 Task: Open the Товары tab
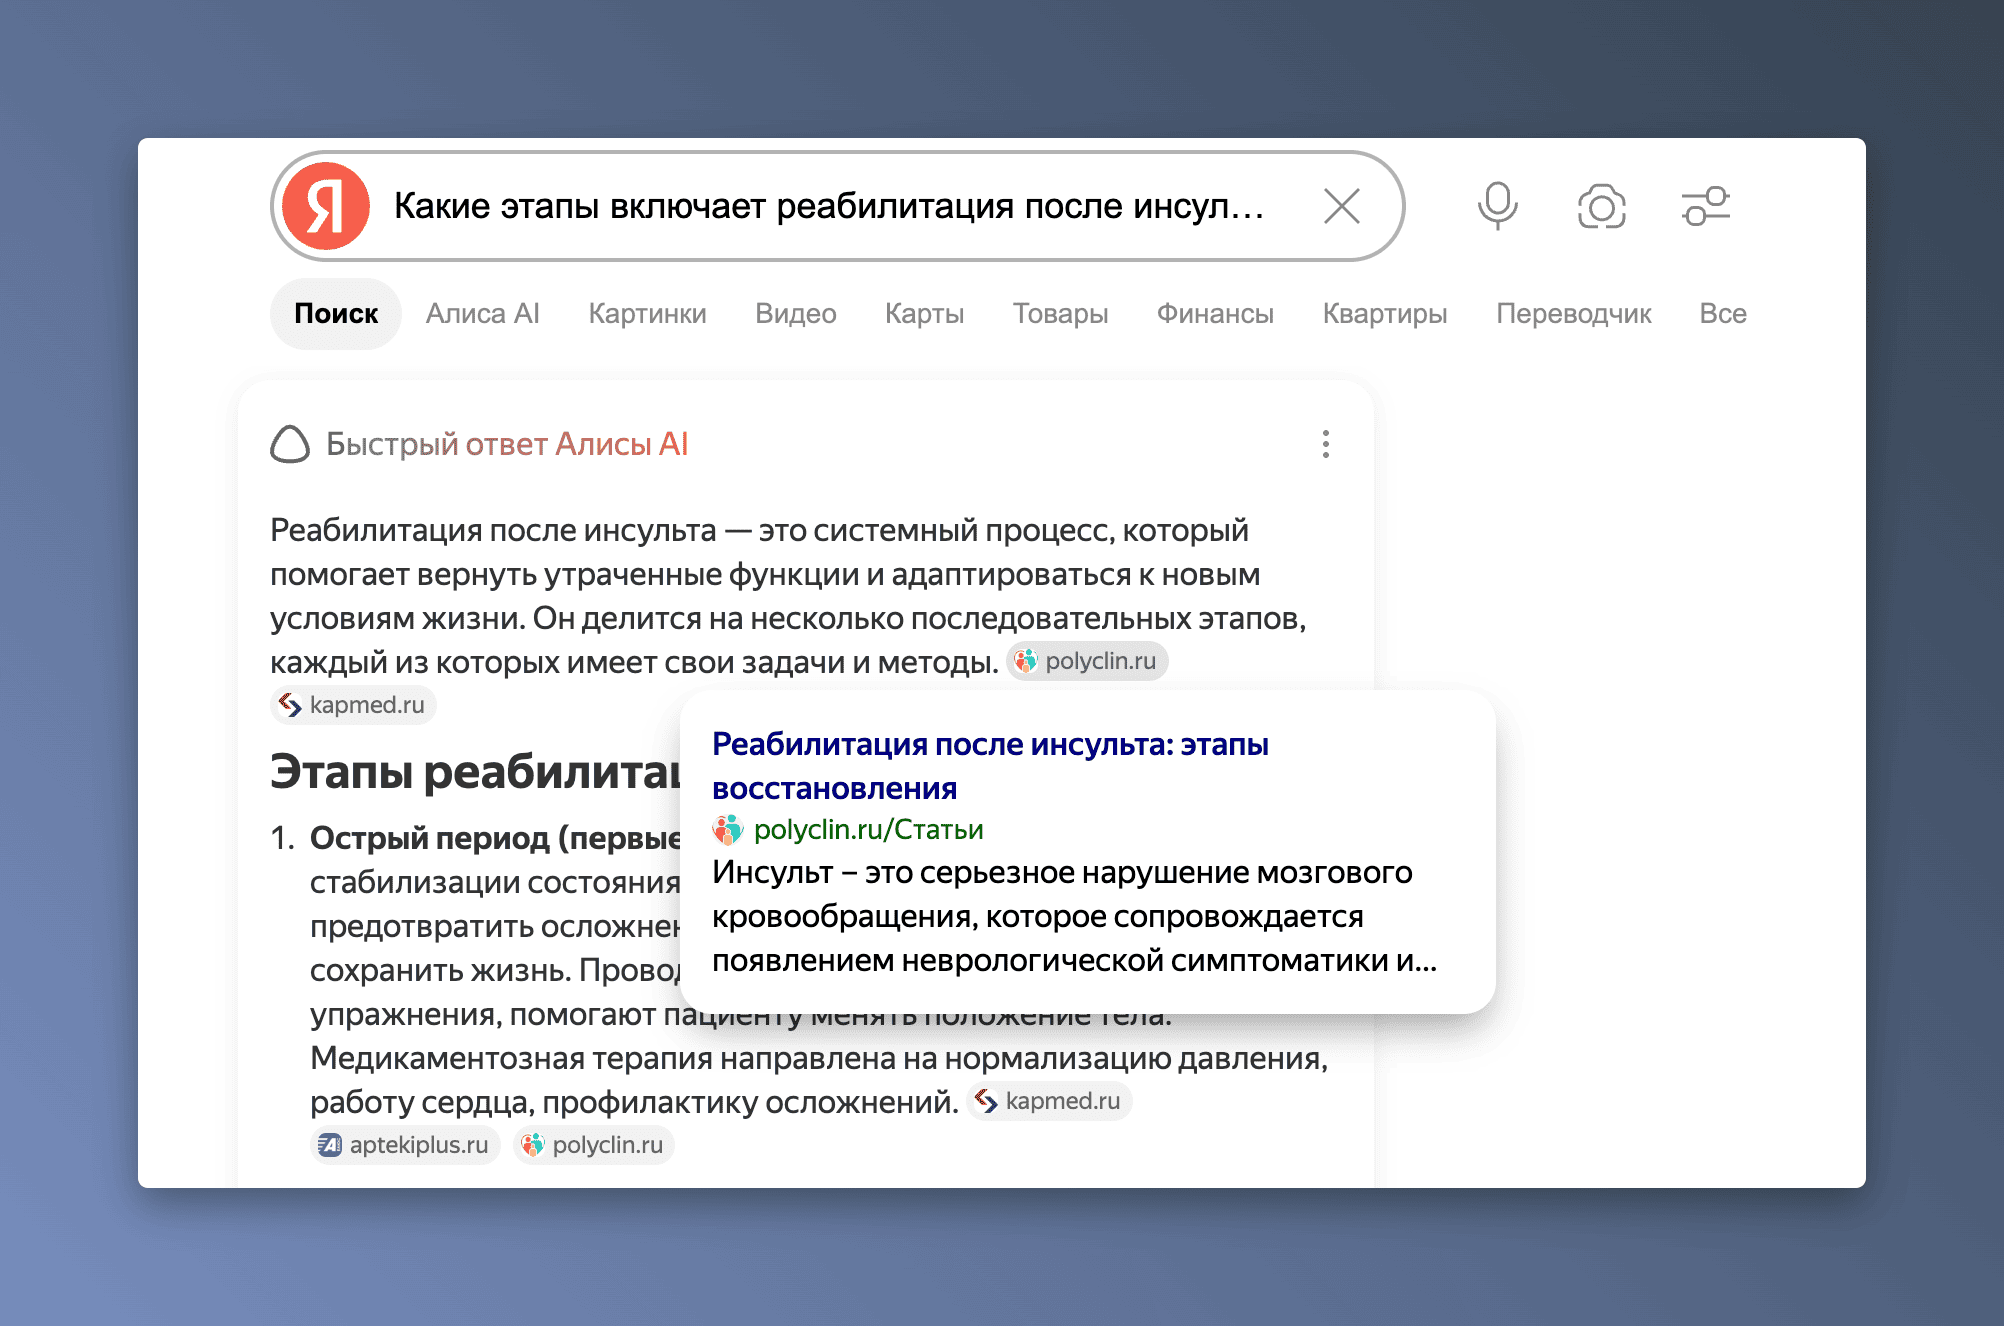tap(1061, 314)
